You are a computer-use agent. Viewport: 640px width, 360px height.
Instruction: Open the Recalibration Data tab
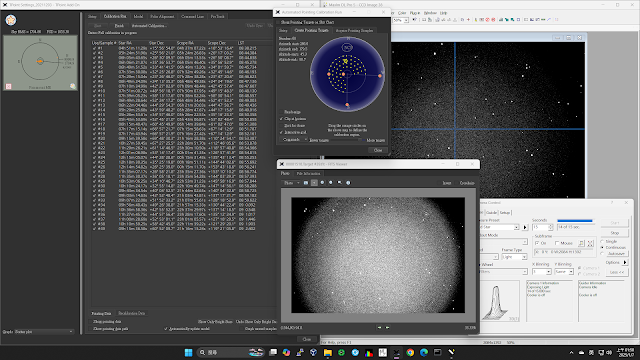(131, 313)
